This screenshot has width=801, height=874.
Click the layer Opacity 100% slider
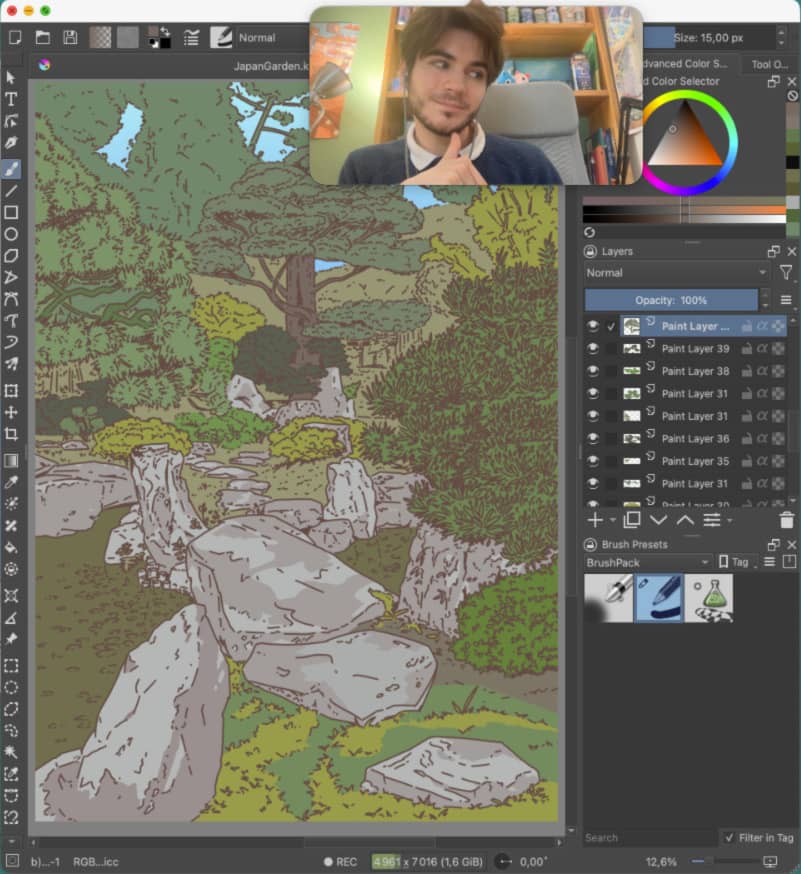tap(671, 300)
